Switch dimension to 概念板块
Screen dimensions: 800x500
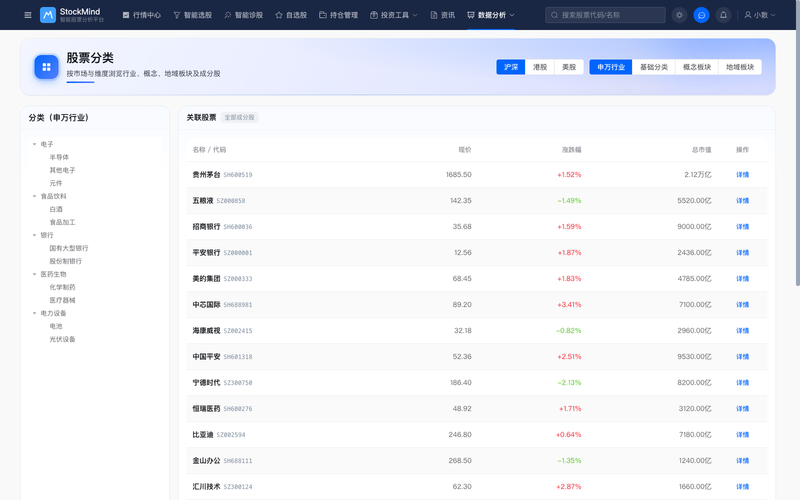(x=696, y=67)
